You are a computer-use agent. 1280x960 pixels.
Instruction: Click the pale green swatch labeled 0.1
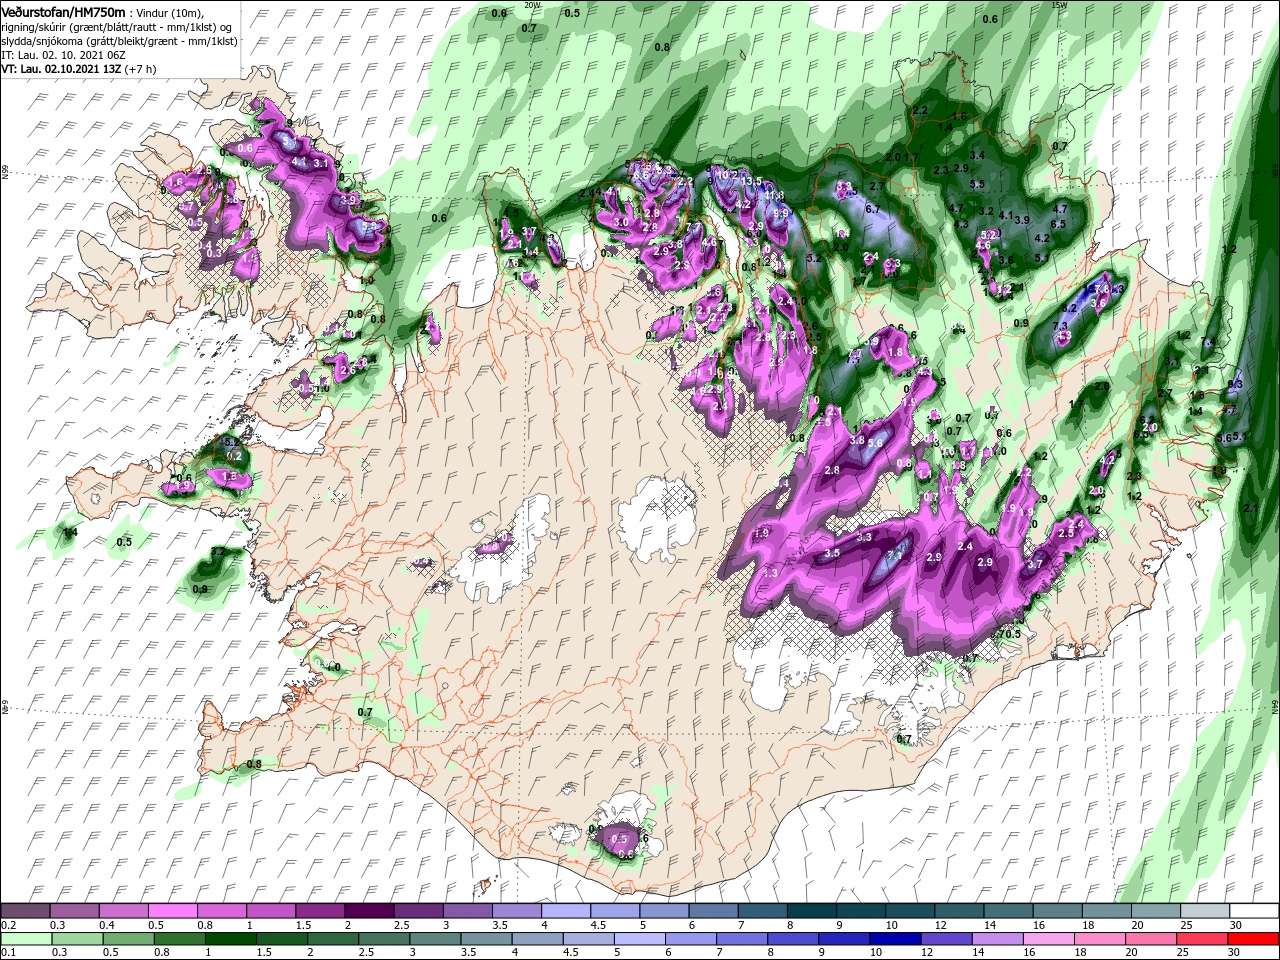click(x=25, y=940)
